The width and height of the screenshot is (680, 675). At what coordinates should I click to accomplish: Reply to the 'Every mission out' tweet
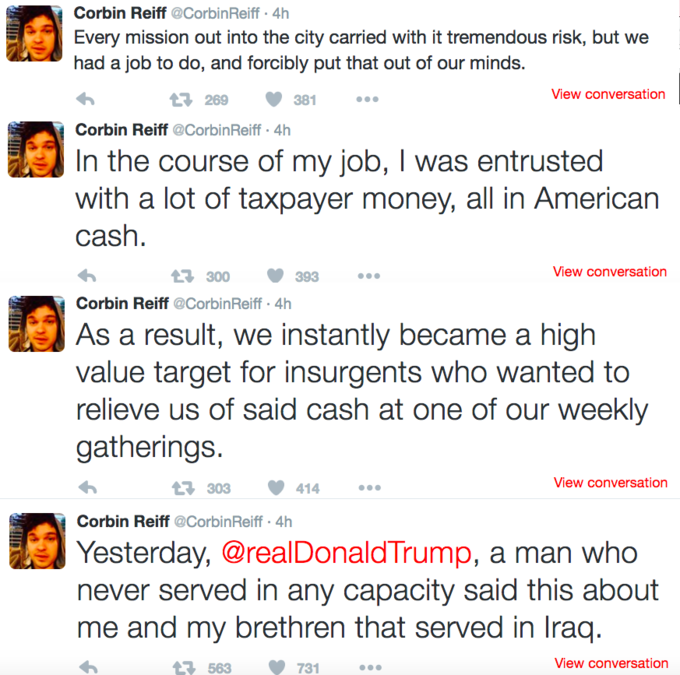coord(85,100)
